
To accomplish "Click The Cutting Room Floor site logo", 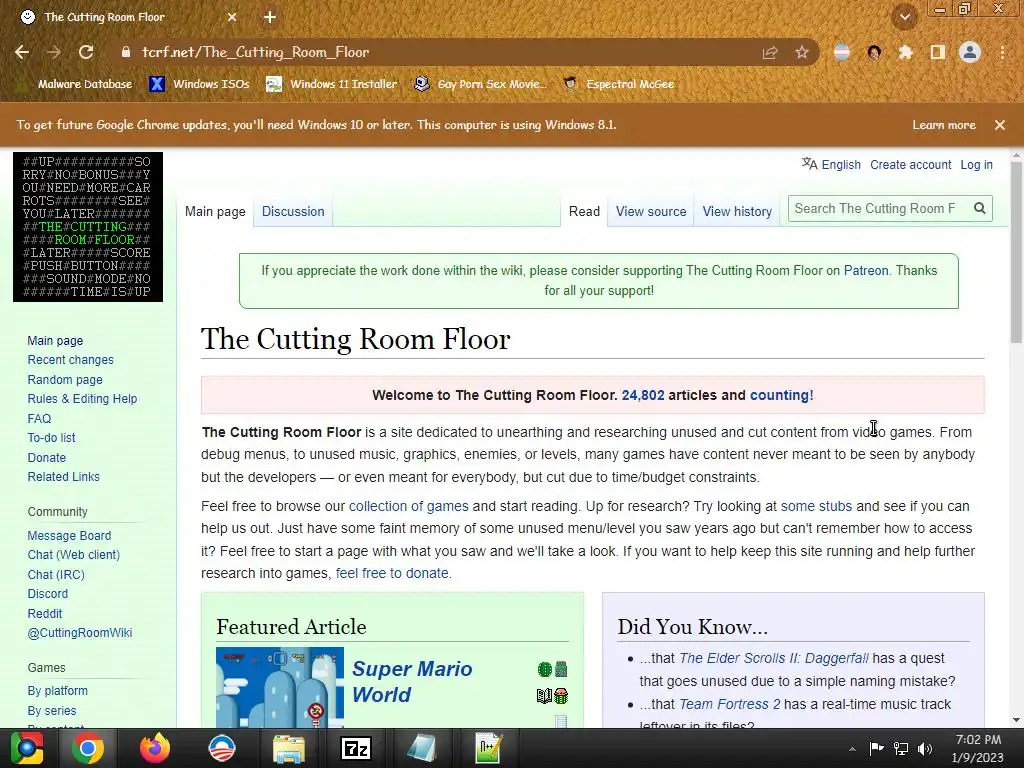I will coord(88,227).
